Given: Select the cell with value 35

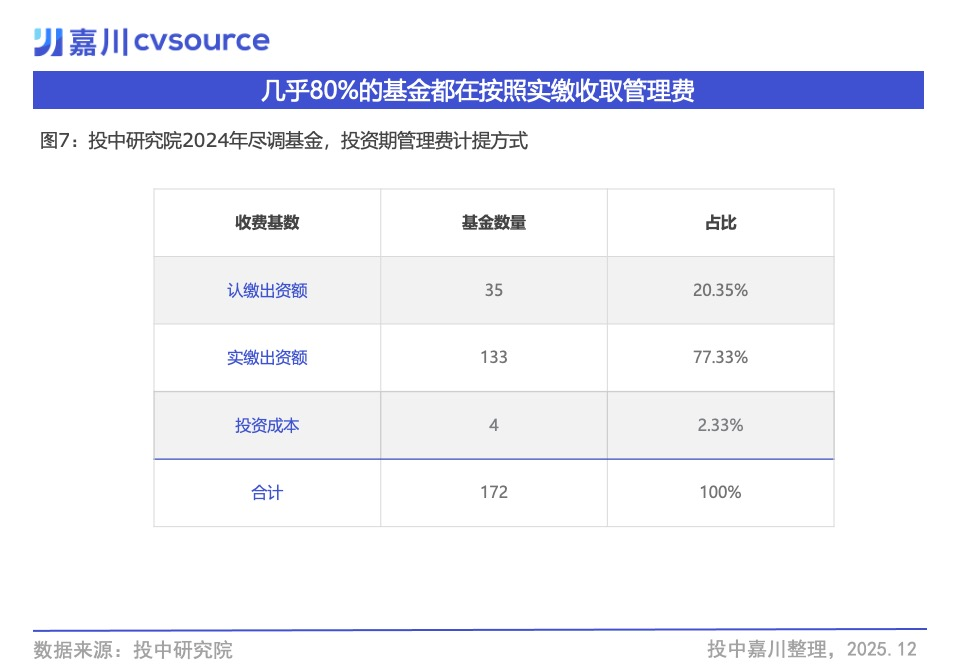Looking at the screenshot, I should tap(493, 291).
